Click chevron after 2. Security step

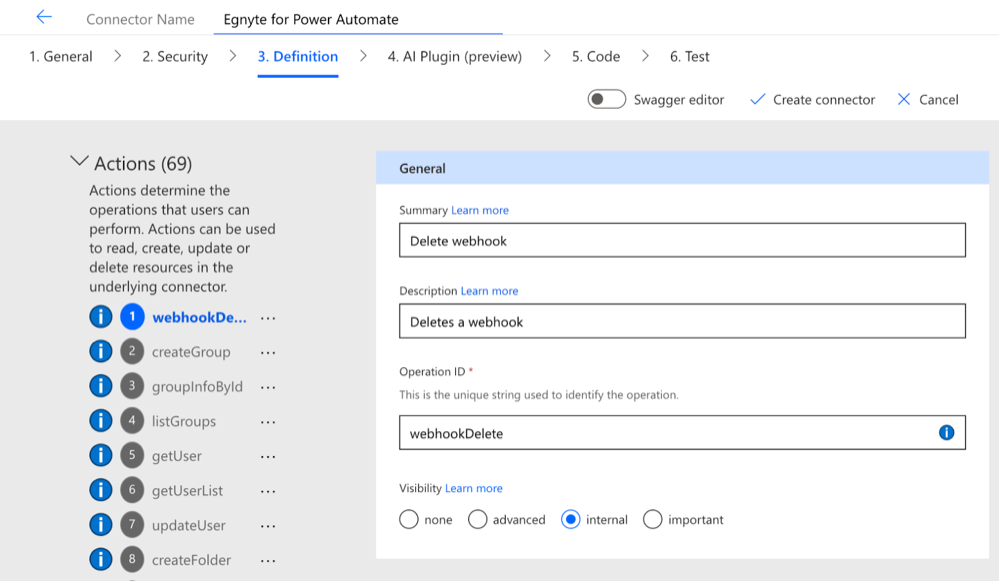[x=233, y=56]
